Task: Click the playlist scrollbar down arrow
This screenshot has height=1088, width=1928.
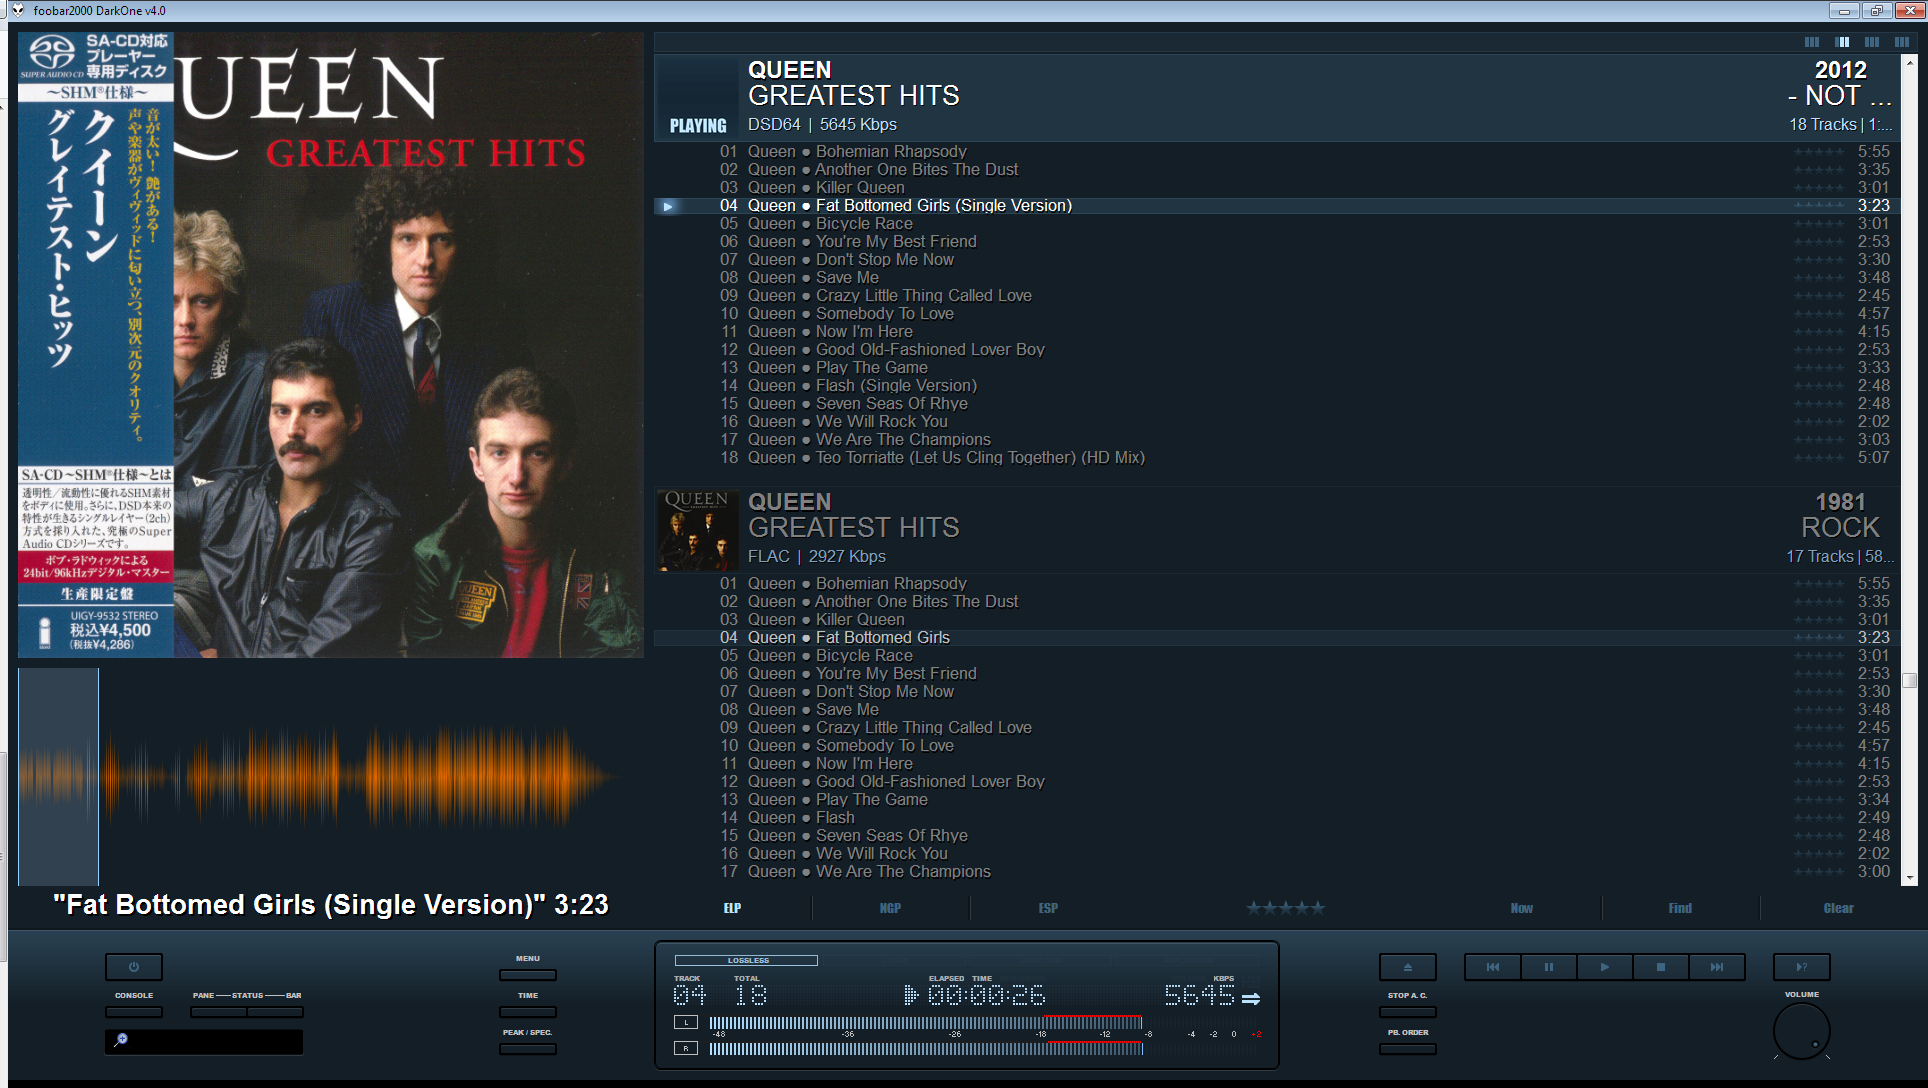Action: 1909,877
